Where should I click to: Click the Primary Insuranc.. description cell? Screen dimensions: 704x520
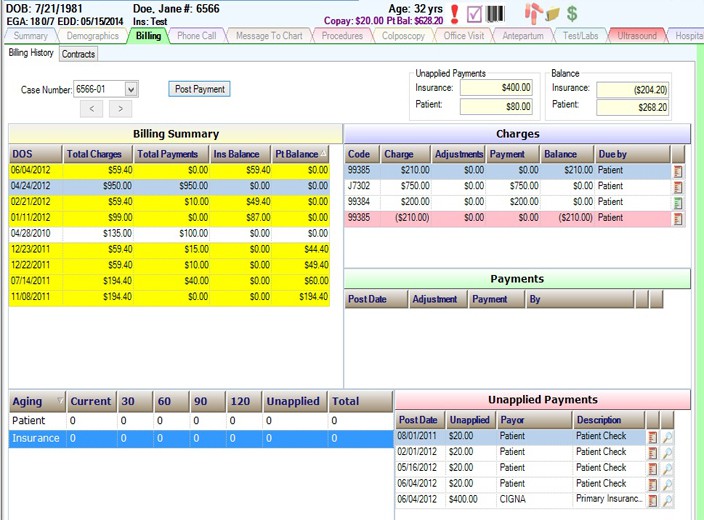click(609, 499)
